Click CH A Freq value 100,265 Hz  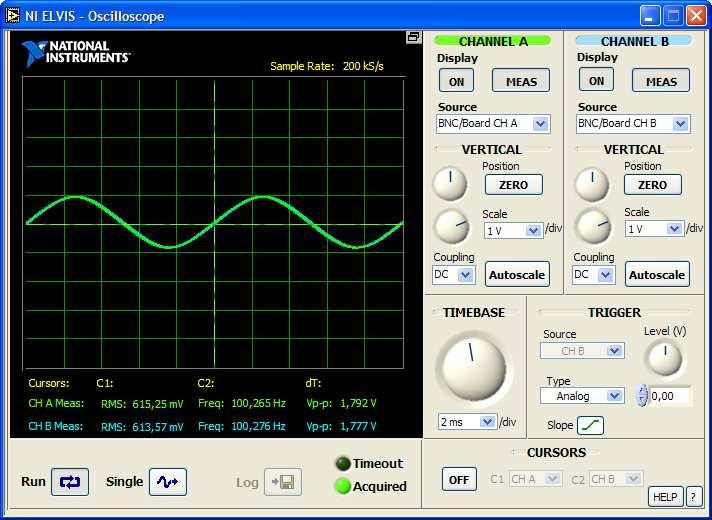tap(258, 403)
